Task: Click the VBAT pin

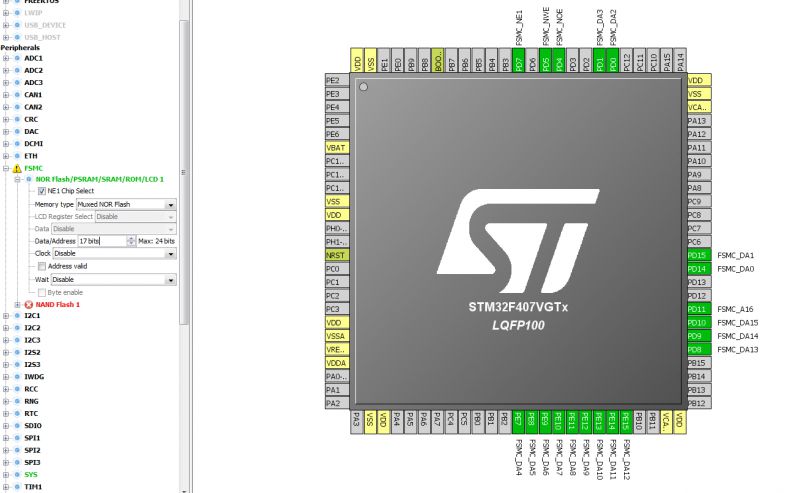Action: tap(337, 148)
